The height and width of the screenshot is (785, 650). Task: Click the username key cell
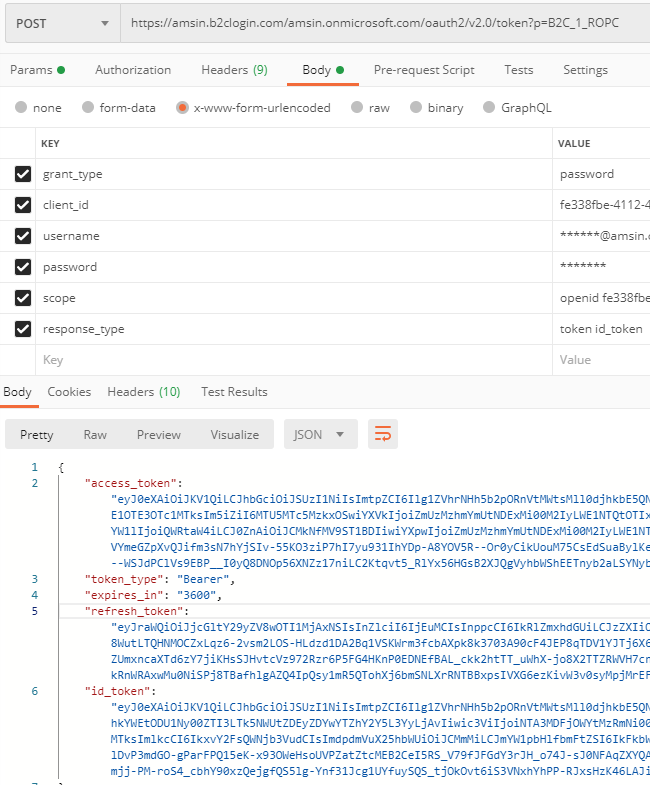(294, 236)
